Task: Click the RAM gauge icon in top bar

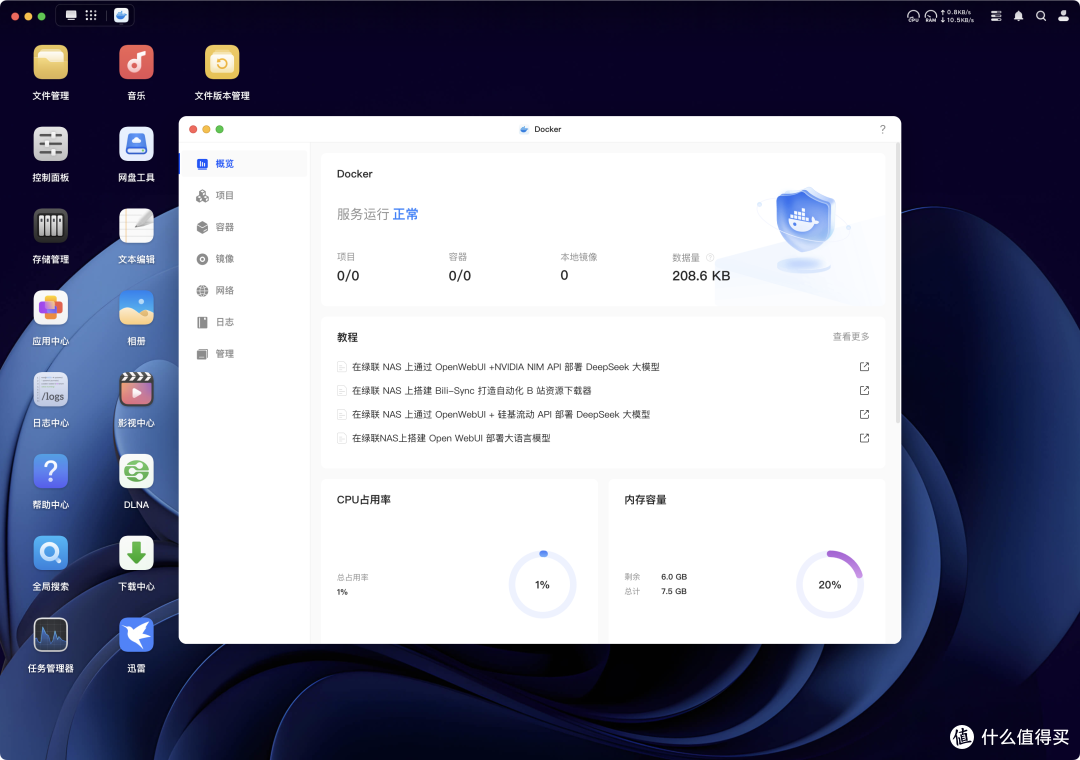Action: pos(931,16)
